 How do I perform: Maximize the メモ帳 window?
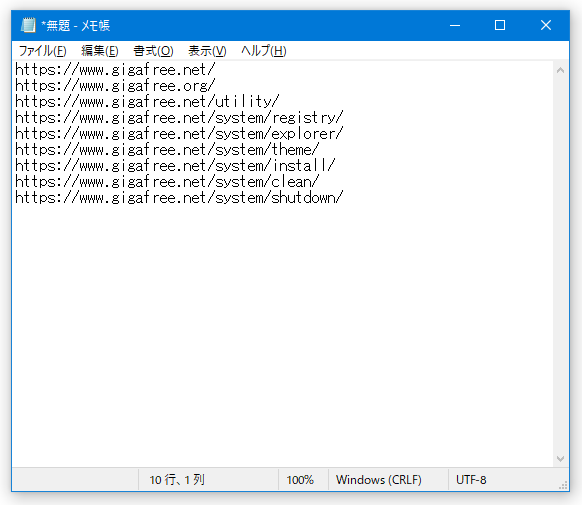tap(500, 25)
